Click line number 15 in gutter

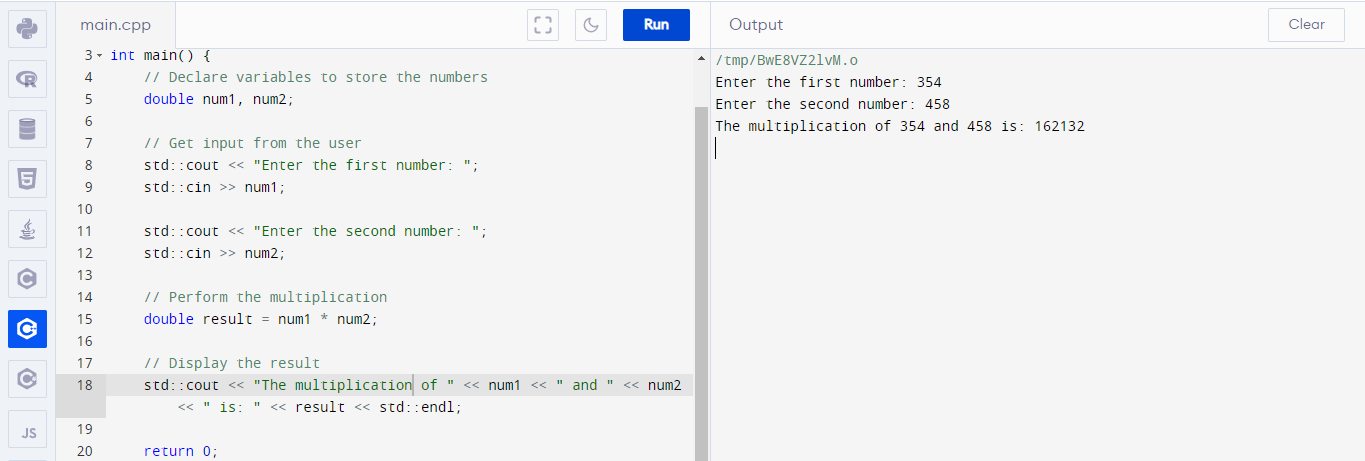(x=84, y=319)
